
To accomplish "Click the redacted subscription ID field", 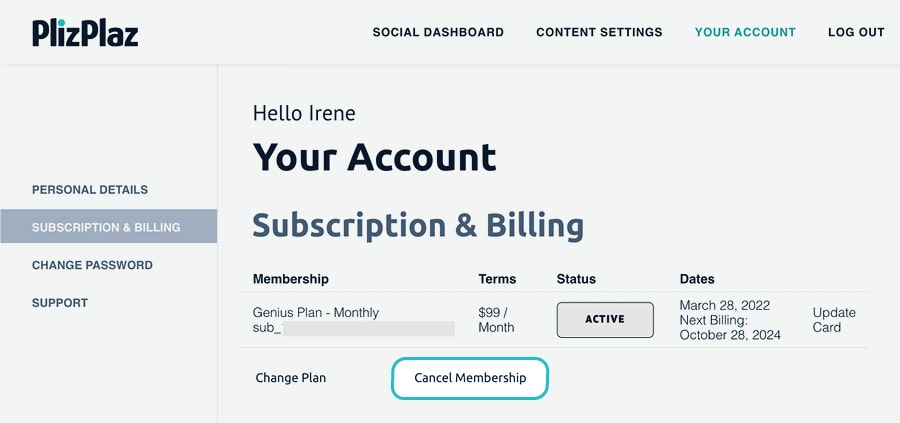I will click(x=368, y=328).
